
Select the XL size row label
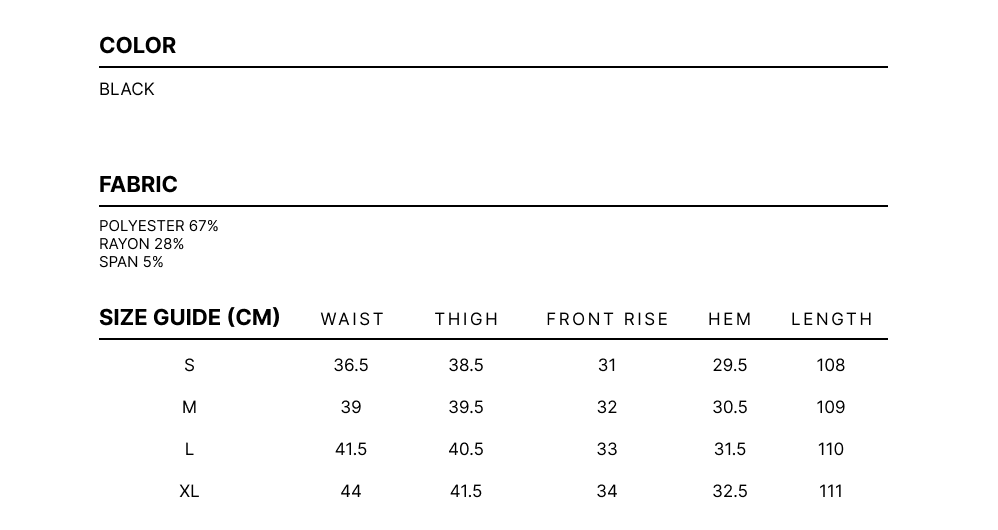click(x=189, y=491)
